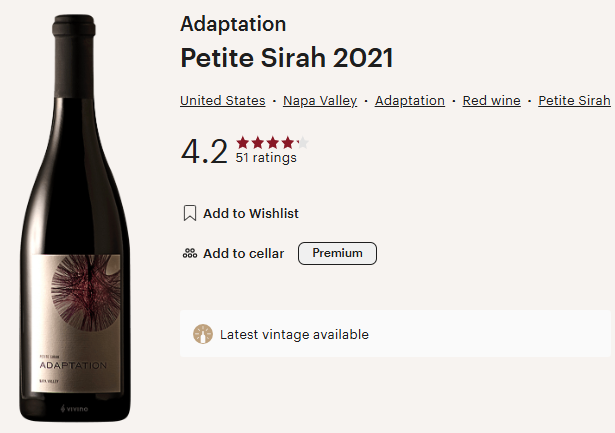Screen dimensions: 615x433
Task: Open the United States breadcrumb link
Action: click(222, 101)
